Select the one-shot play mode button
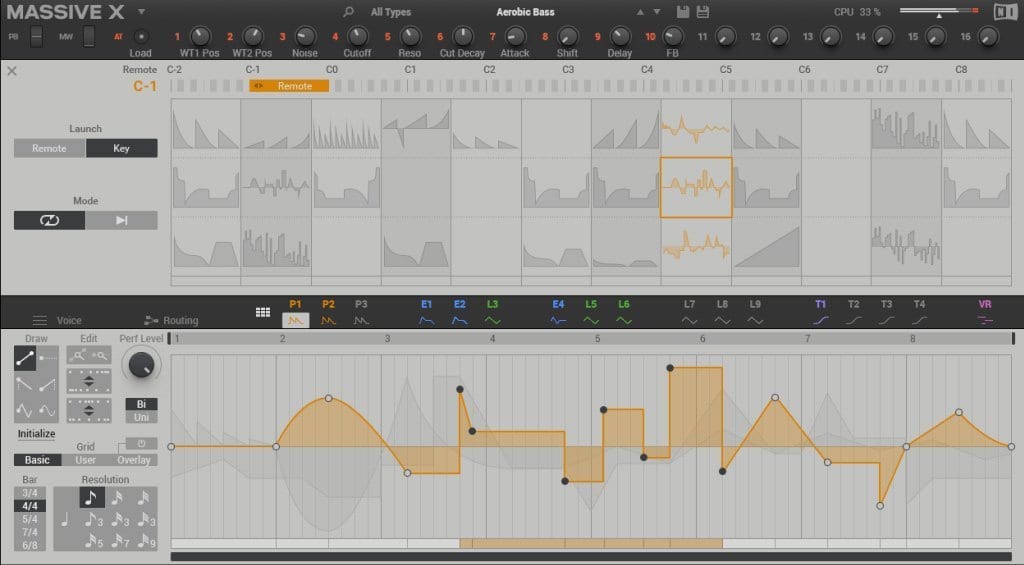This screenshot has width=1024, height=565. click(121, 220)
